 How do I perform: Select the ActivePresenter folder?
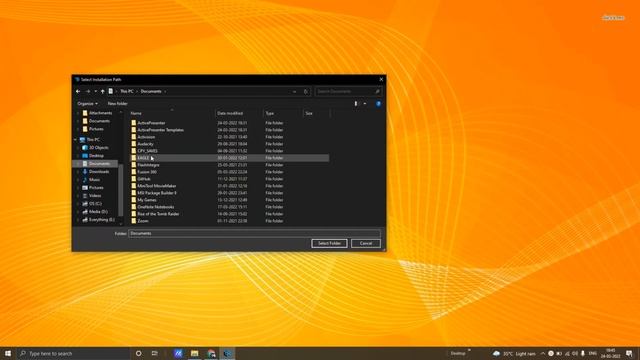tap(151, 123)
